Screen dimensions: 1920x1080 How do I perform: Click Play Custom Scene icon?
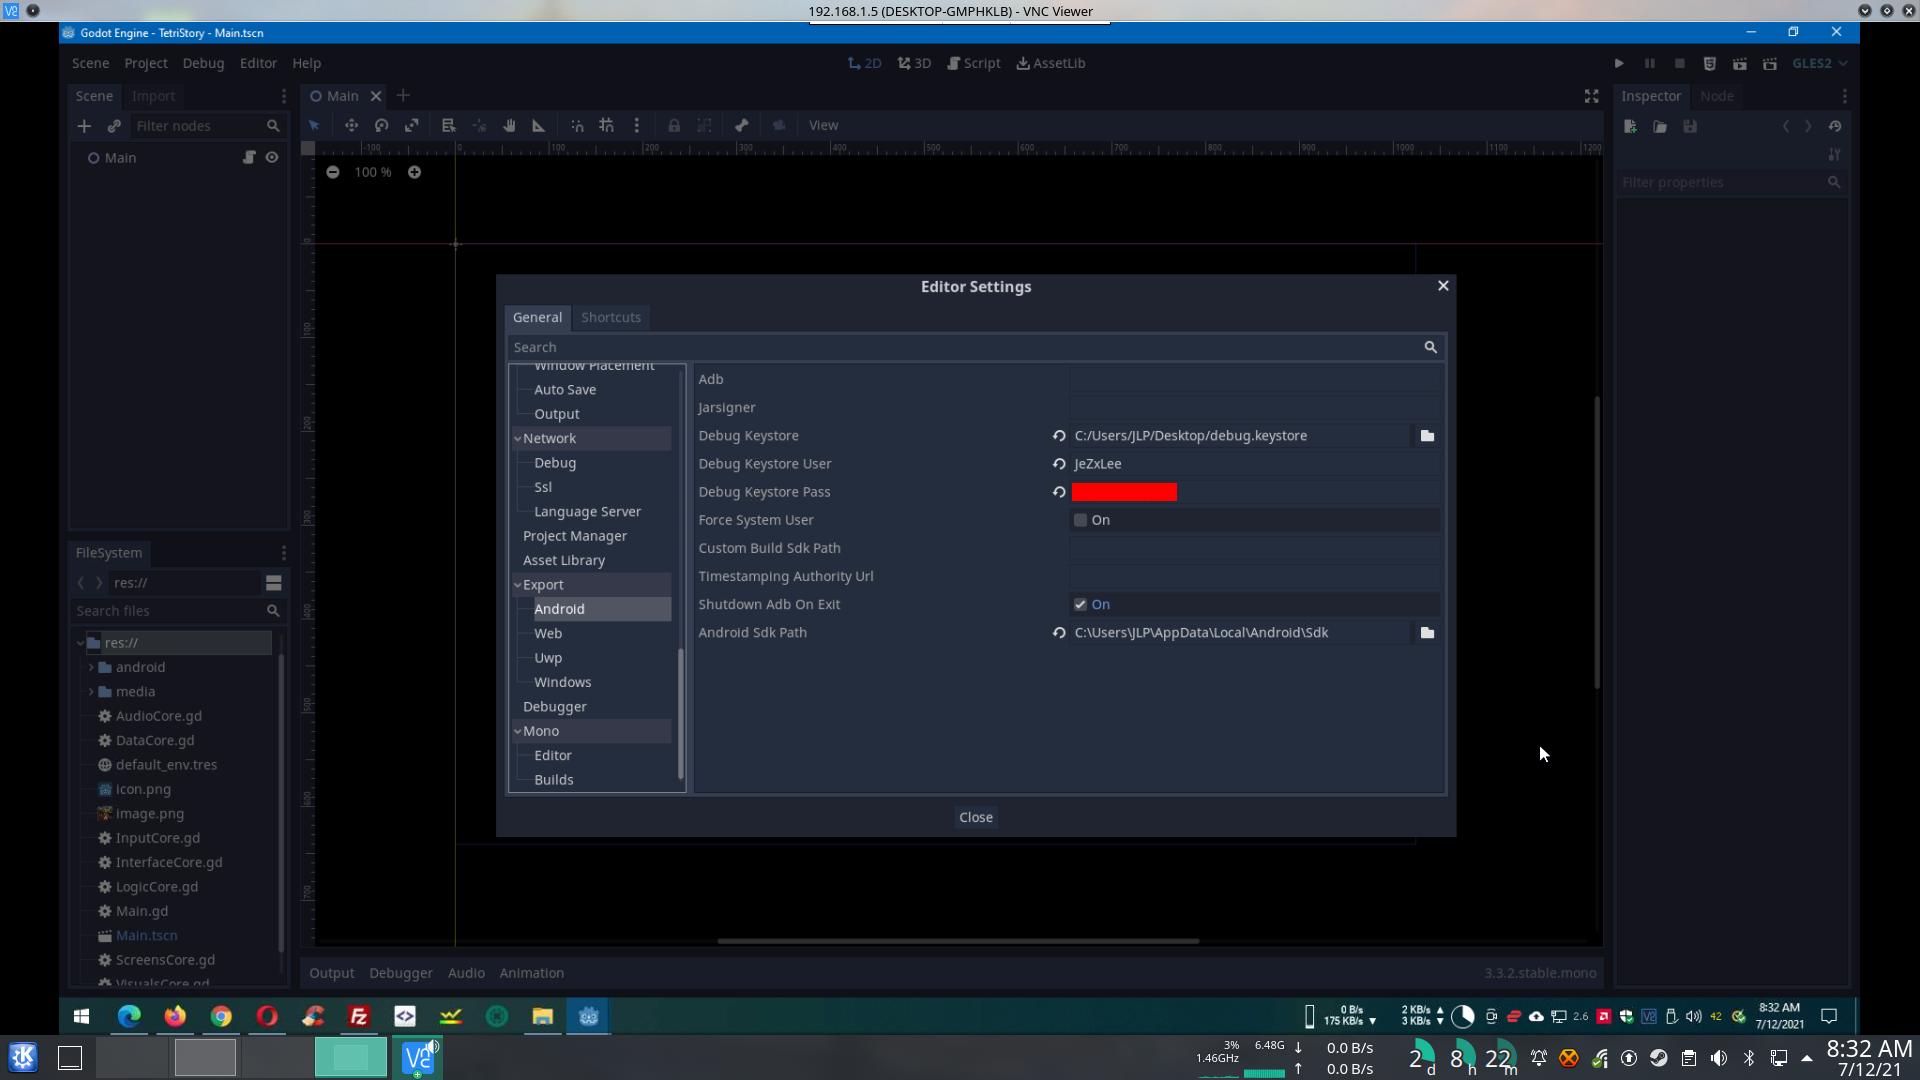coord(1770,63)
